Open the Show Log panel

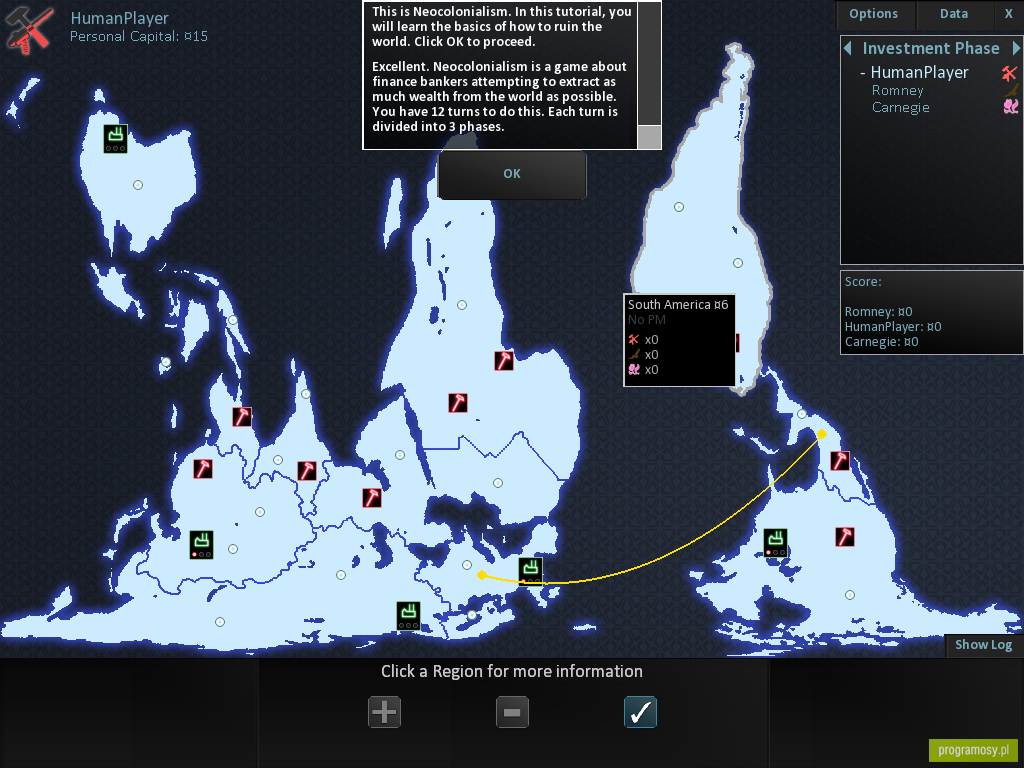(x=984, y=645)
